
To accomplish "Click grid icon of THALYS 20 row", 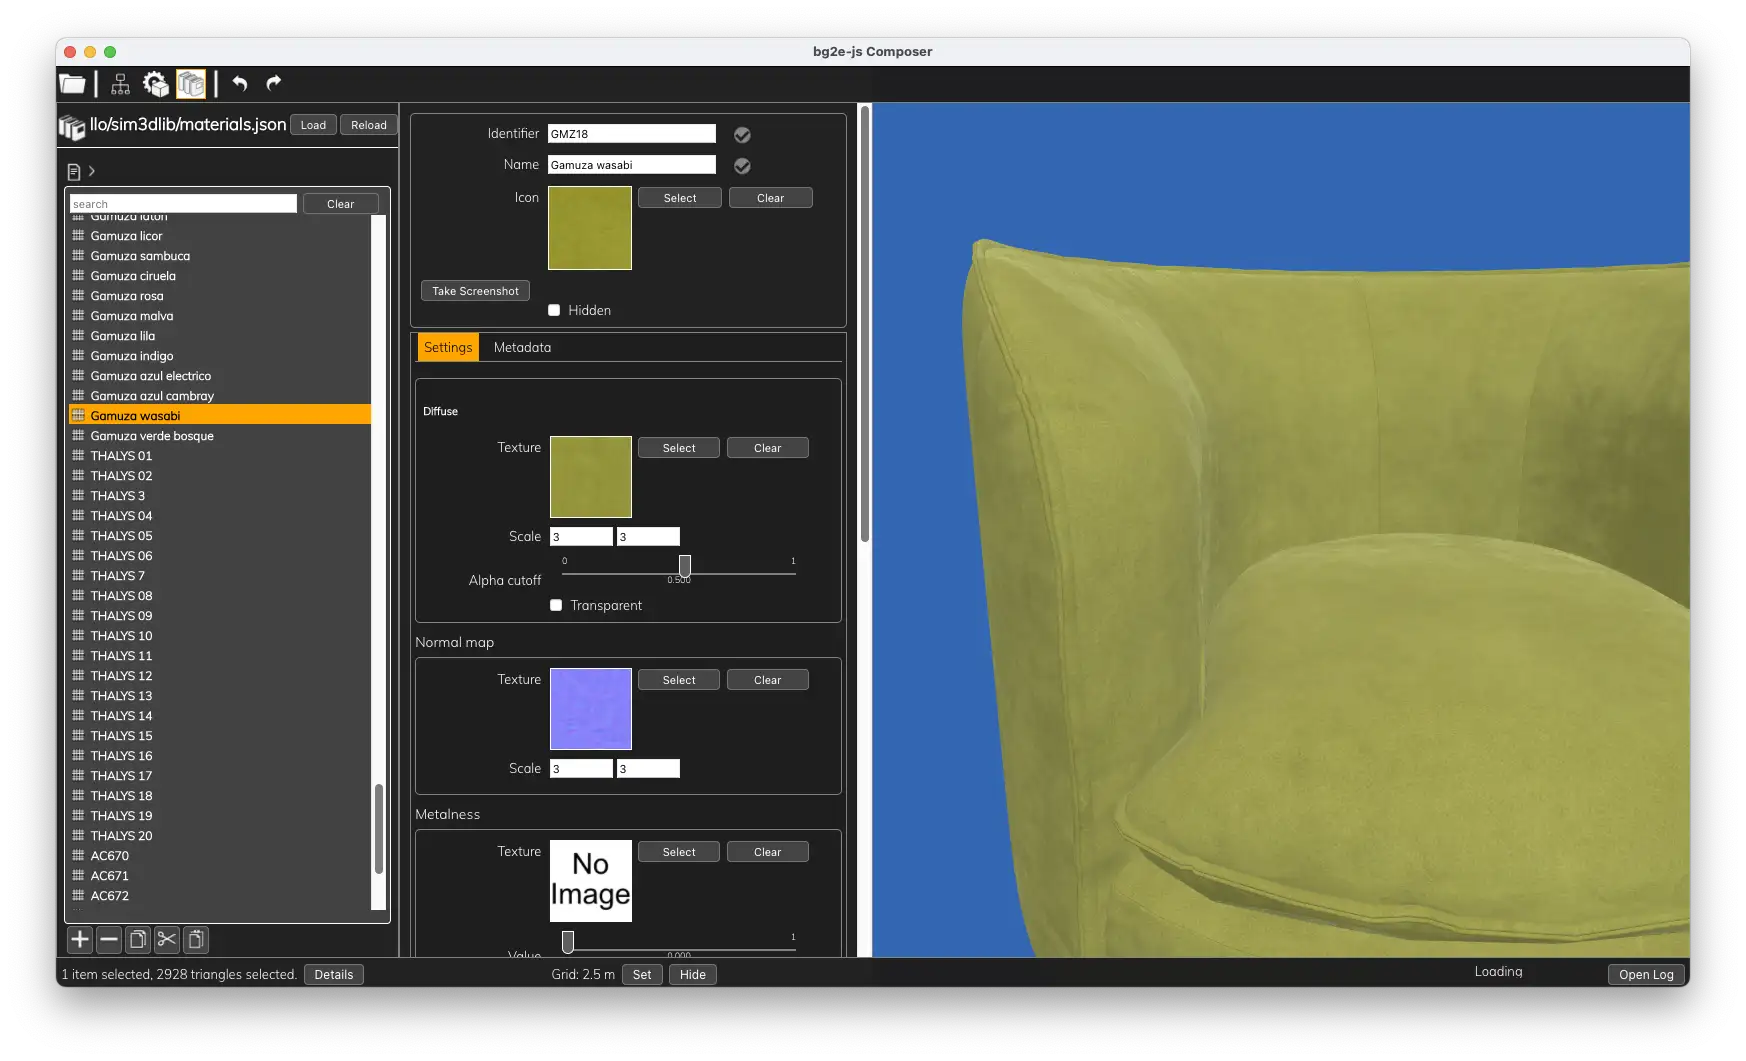I will 78,836.
